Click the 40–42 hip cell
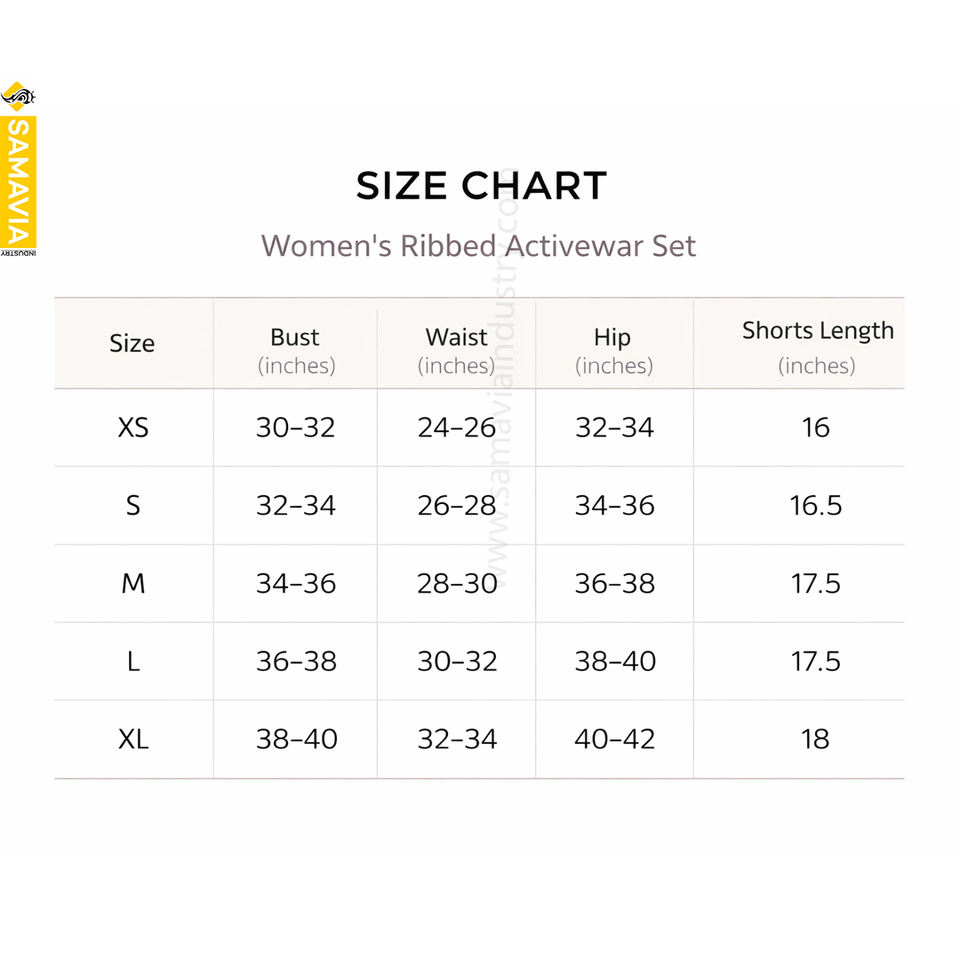Image resolution: width=960 pixels, height=960 pixels. point(614,740)
